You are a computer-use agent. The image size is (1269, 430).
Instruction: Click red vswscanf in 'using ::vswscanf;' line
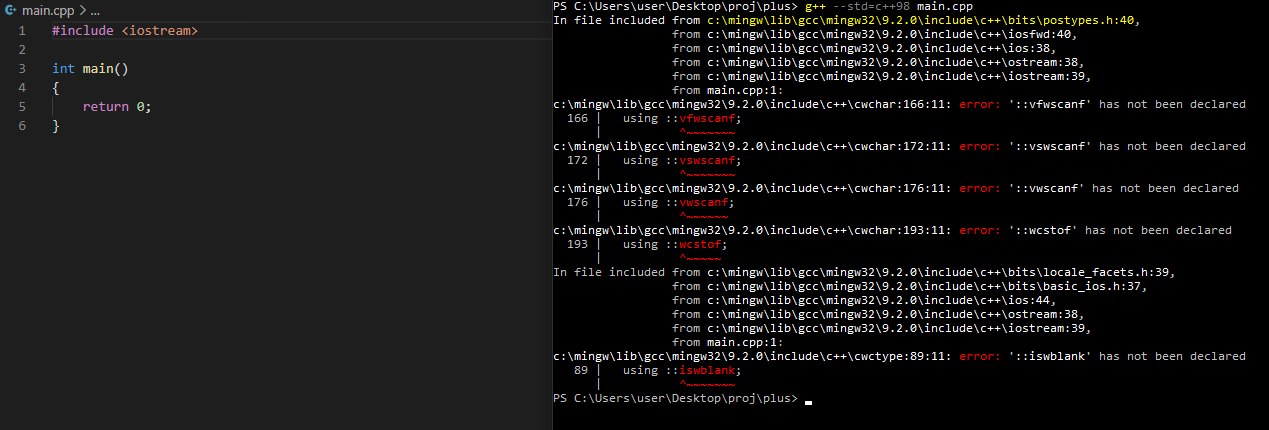707,160
